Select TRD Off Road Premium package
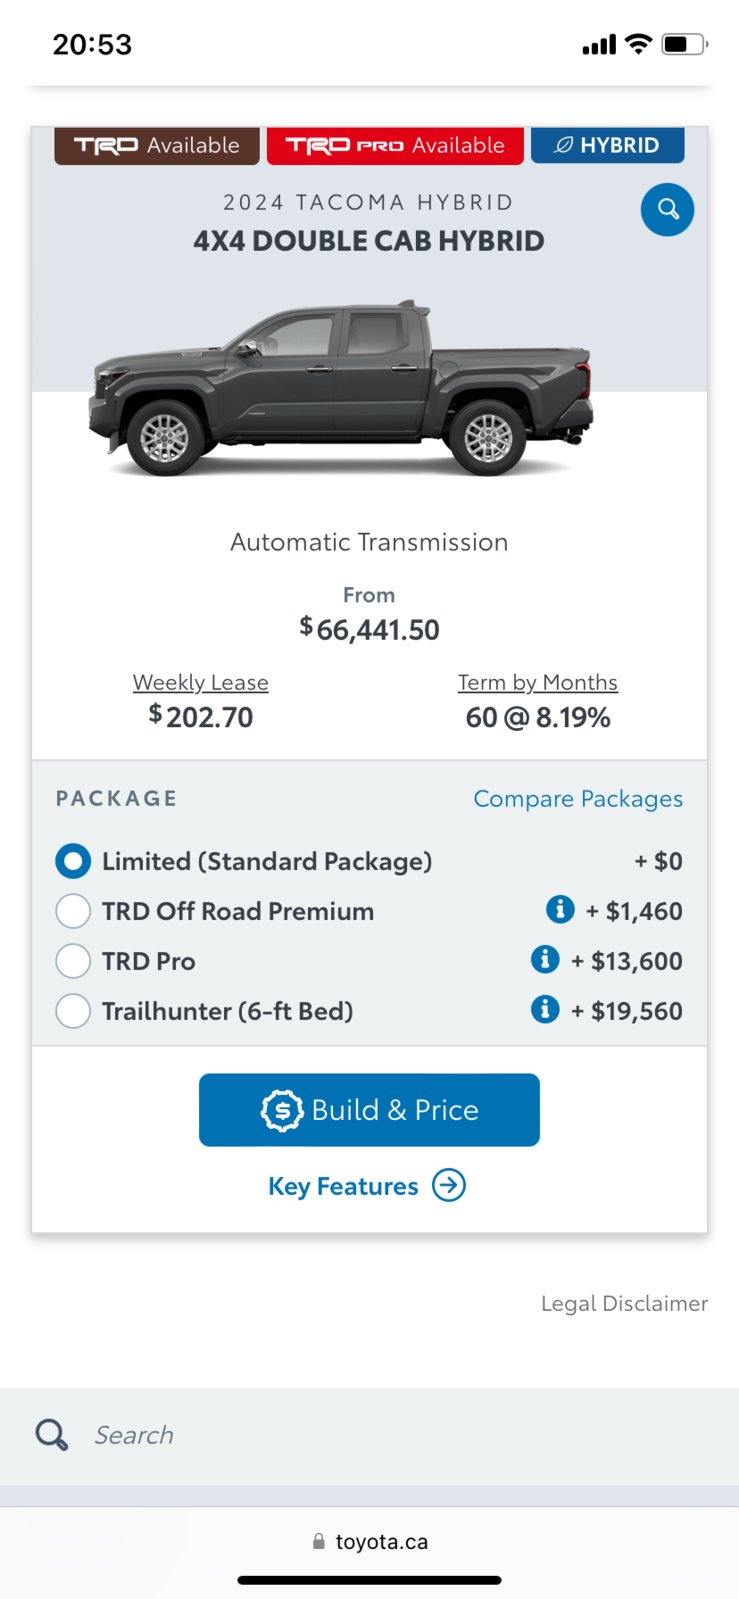Image resolution: width=739 pixels, height=1599 pixels. click(73, 911)
